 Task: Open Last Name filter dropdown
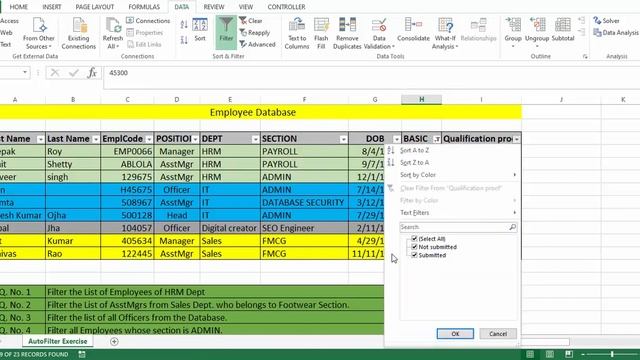96,139
